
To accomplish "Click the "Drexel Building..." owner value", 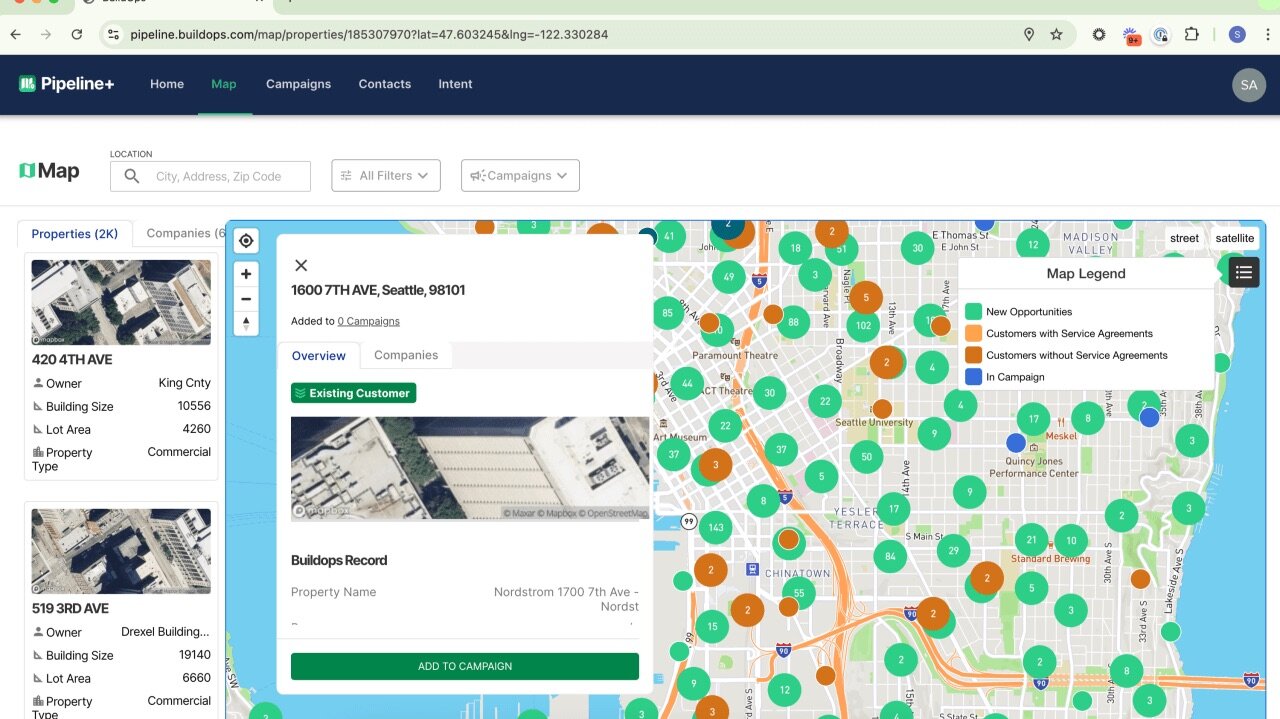I will 166,632.
